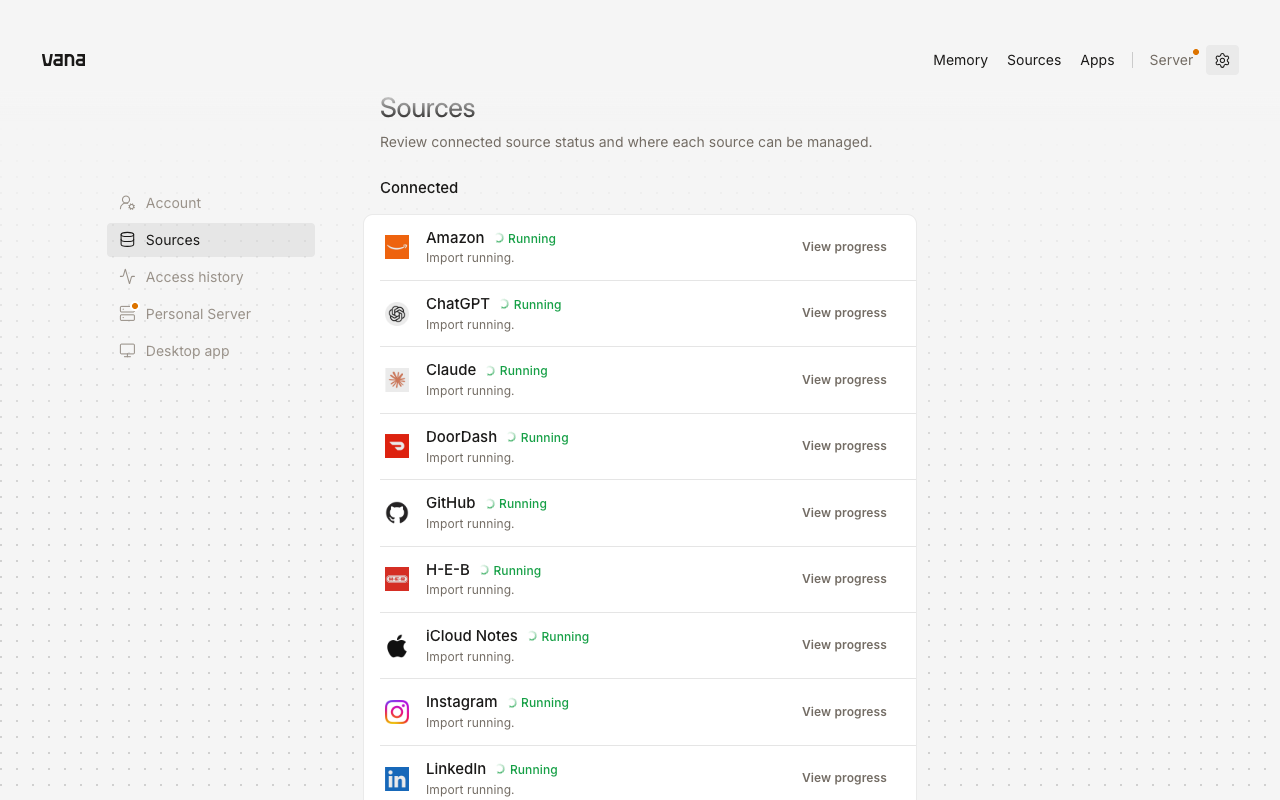The width and height of the screenshot is (1280, 800).
Task: Click the DoorDash source logo
Action: 397,446
